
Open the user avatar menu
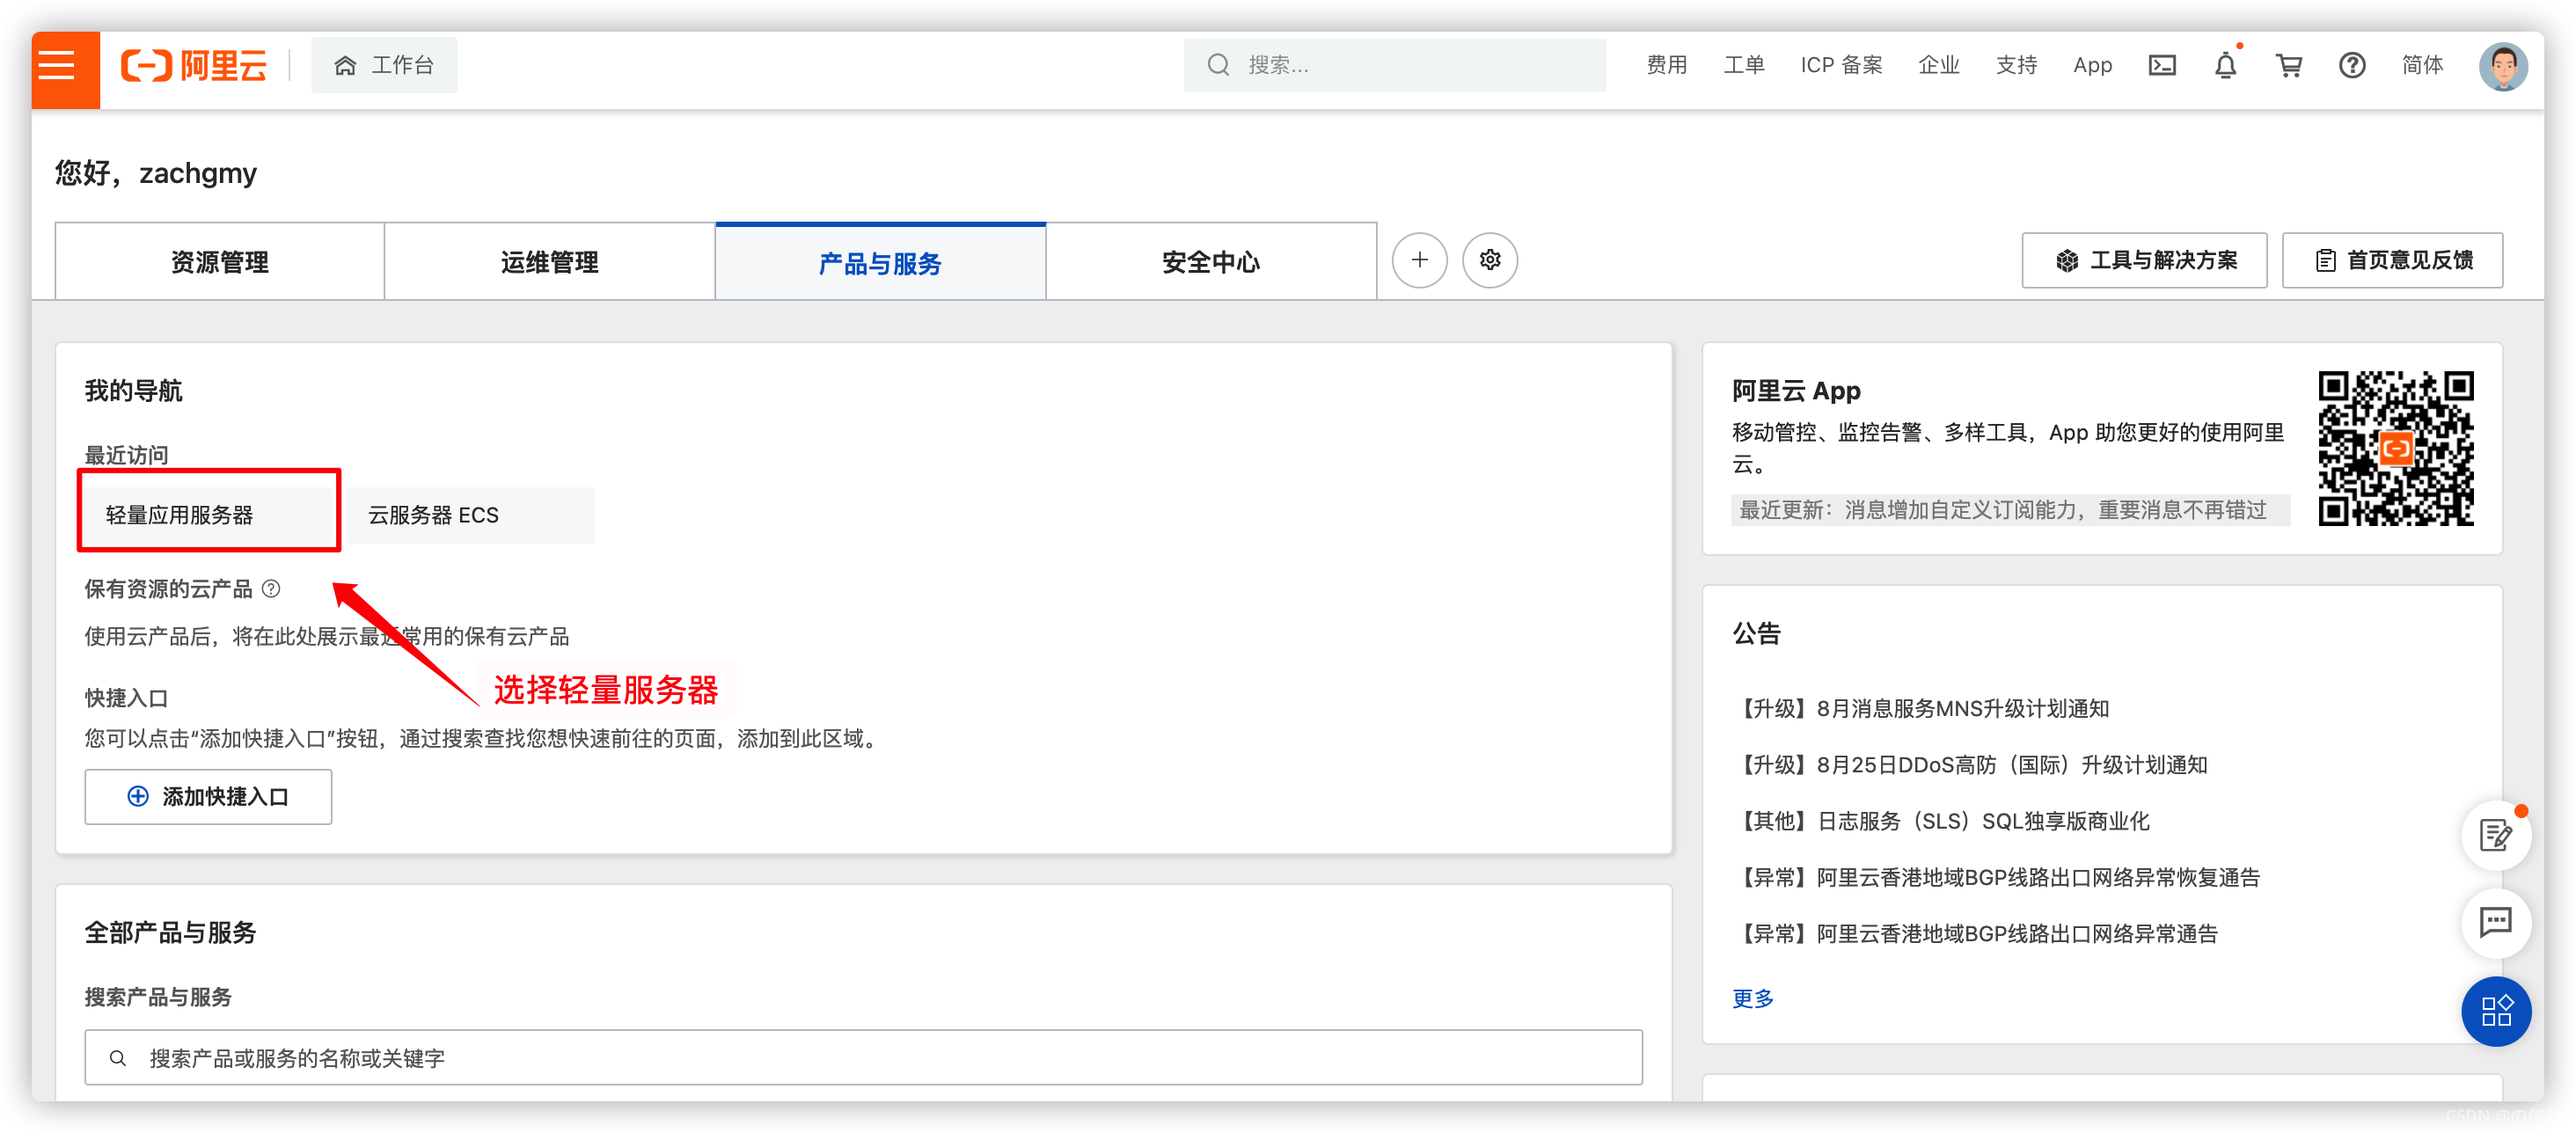coord(2503,67)
